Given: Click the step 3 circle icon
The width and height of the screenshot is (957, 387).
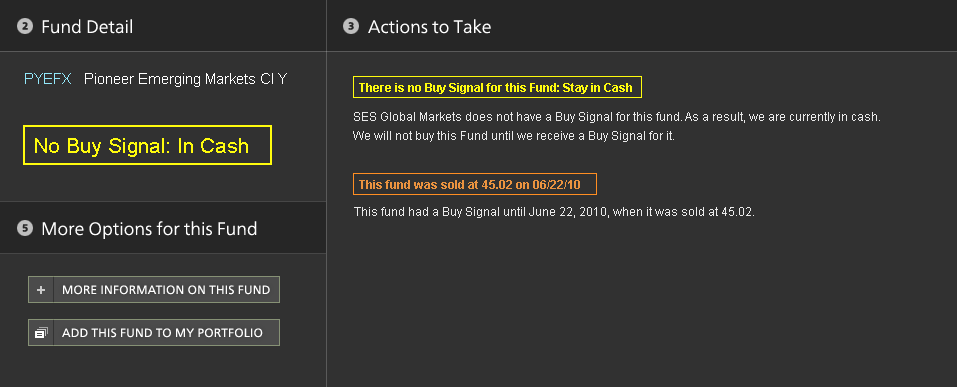Looking at the screenshot, I should [x=351, y=27].
